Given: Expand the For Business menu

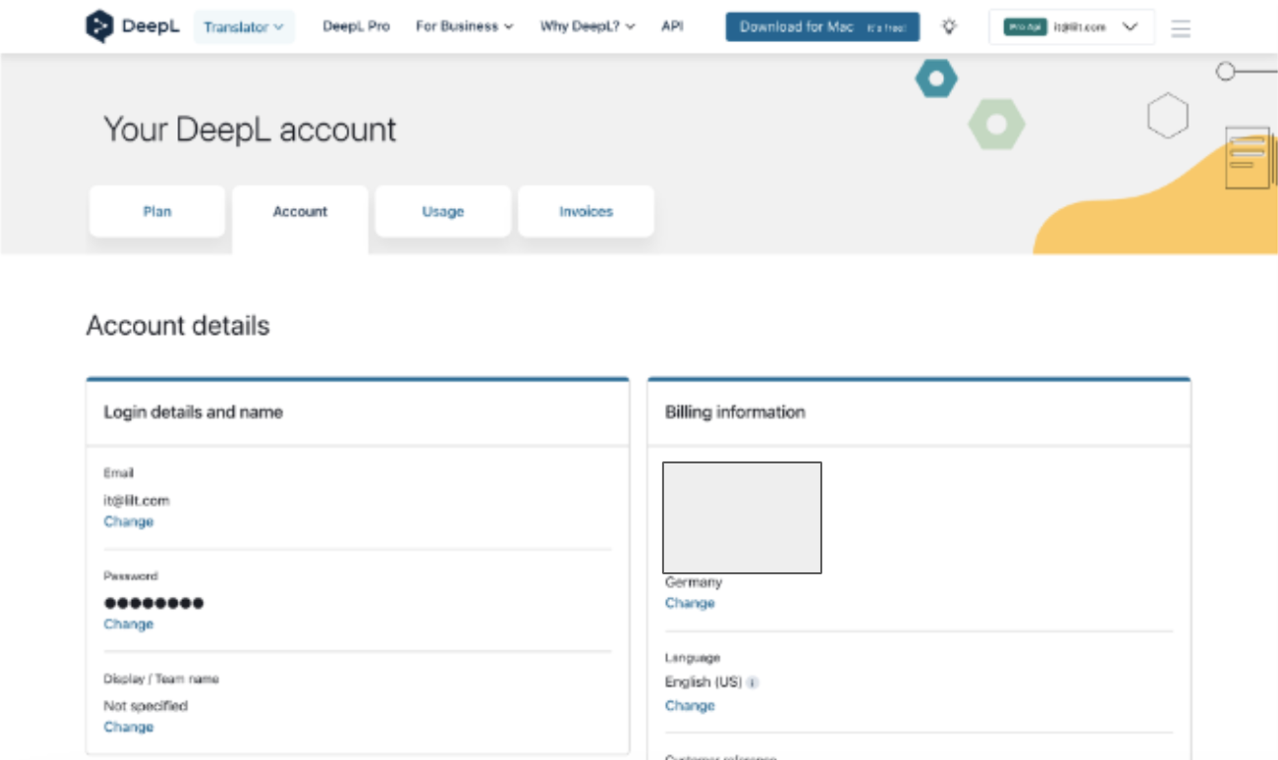Looking at the screenshot, I should click(464, 26).
